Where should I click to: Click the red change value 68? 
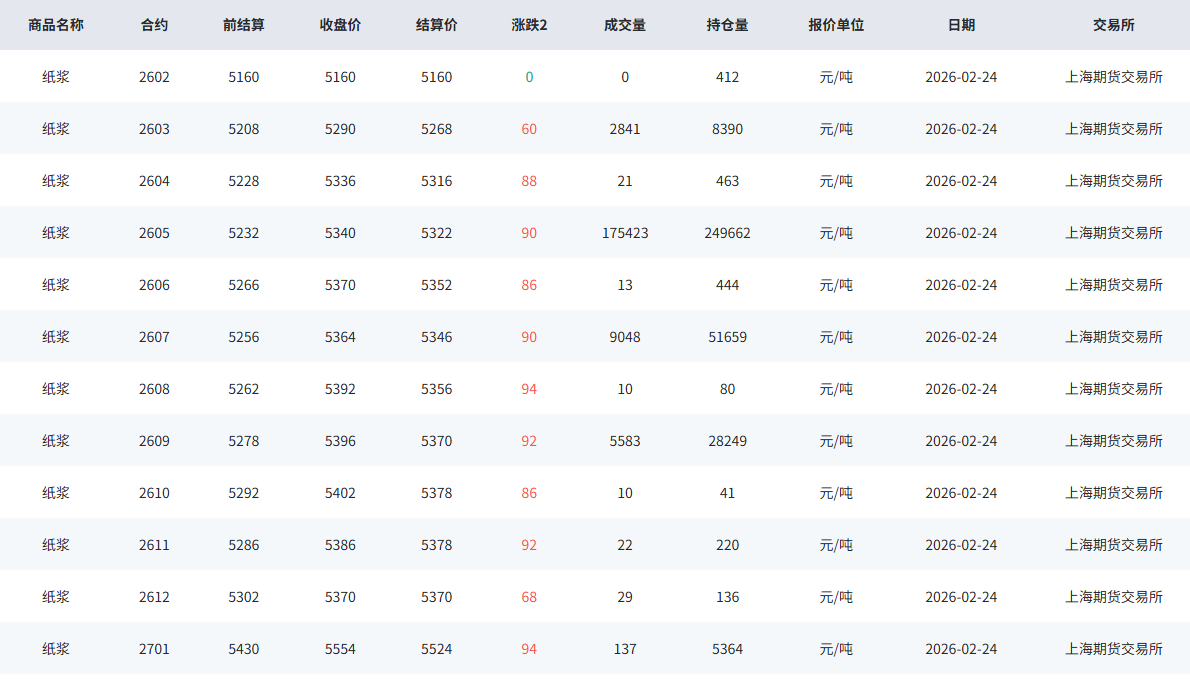(x=529, y=597)
